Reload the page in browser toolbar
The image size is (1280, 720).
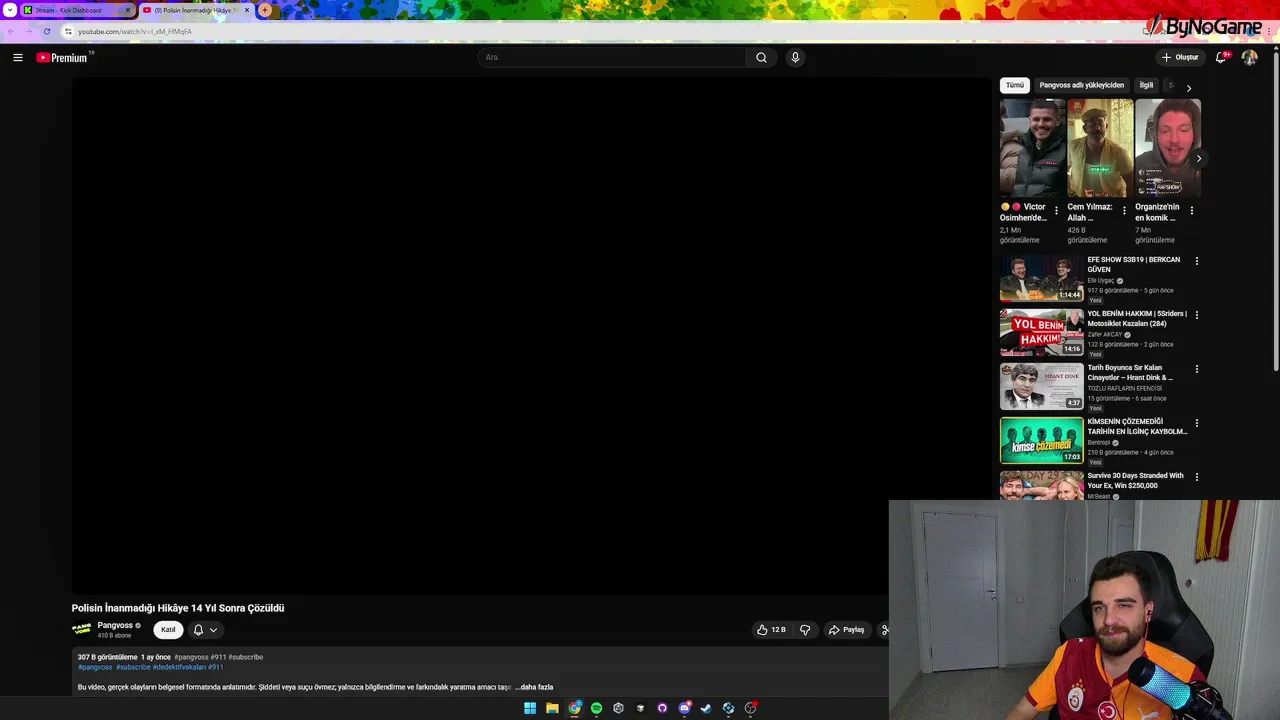(x=46, y=31)
